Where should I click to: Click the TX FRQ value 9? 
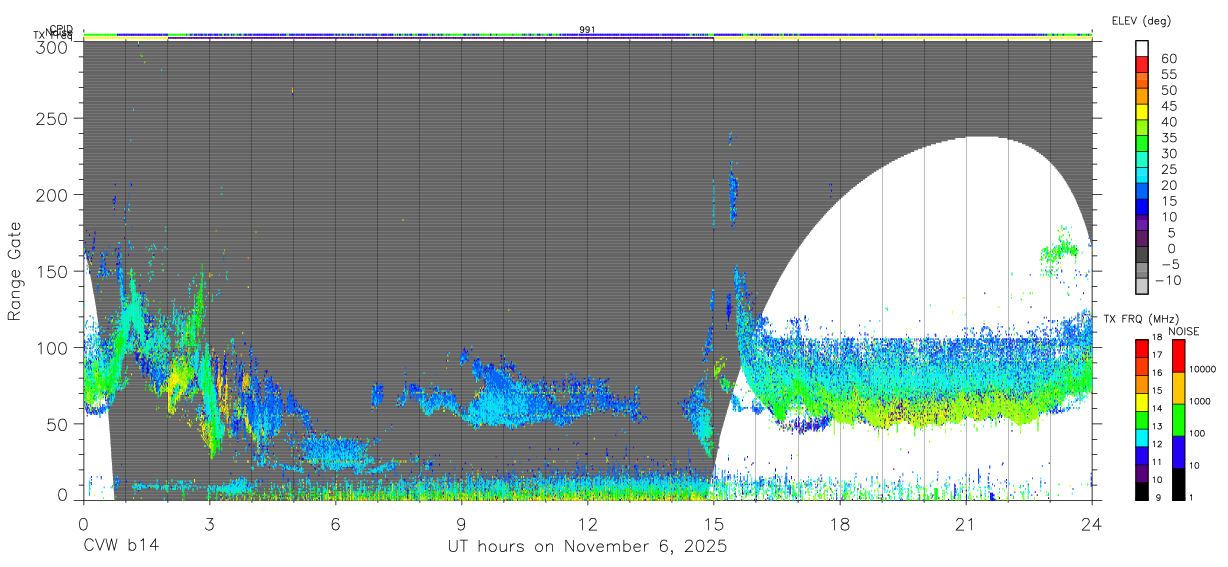click(1159, 497)
